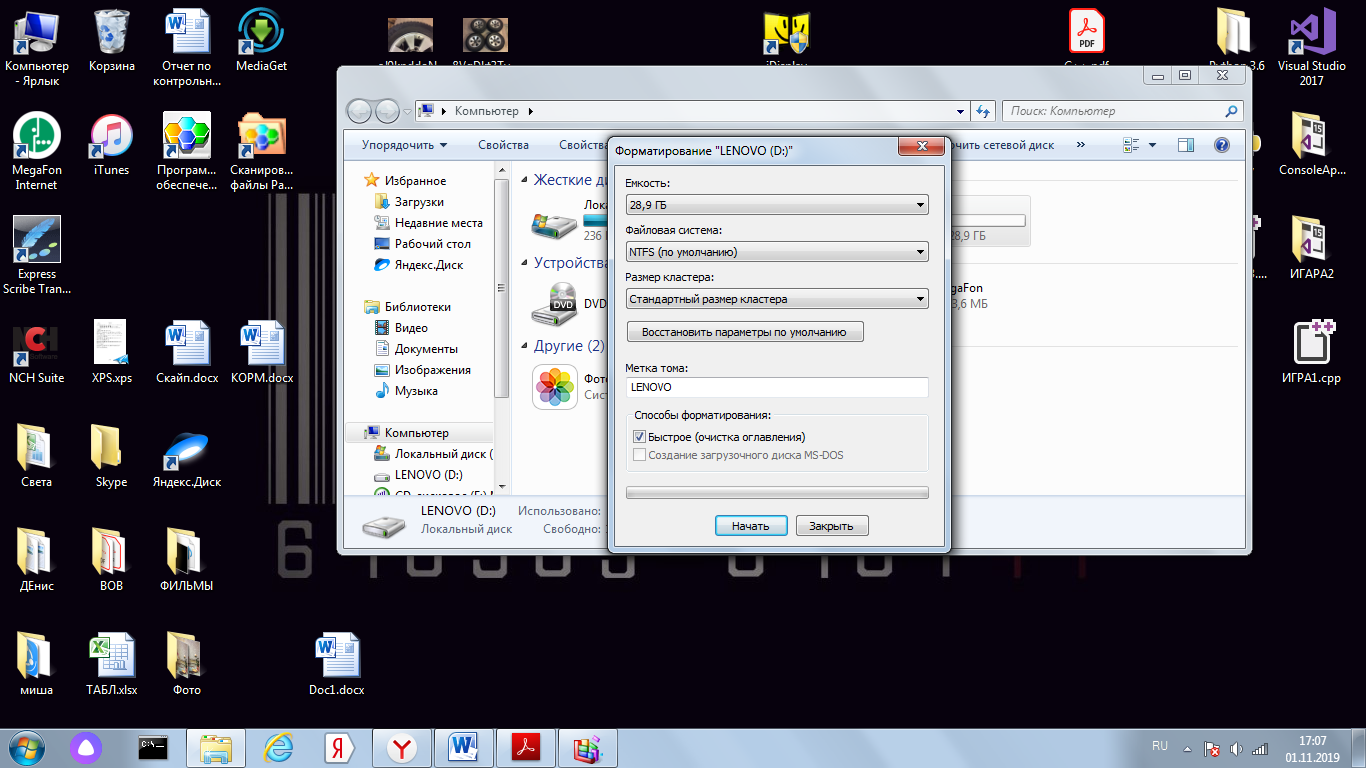The image size is (1366, 768).
Task: Select Рабочий стол in the navigation pane
Action: (432, 244)
